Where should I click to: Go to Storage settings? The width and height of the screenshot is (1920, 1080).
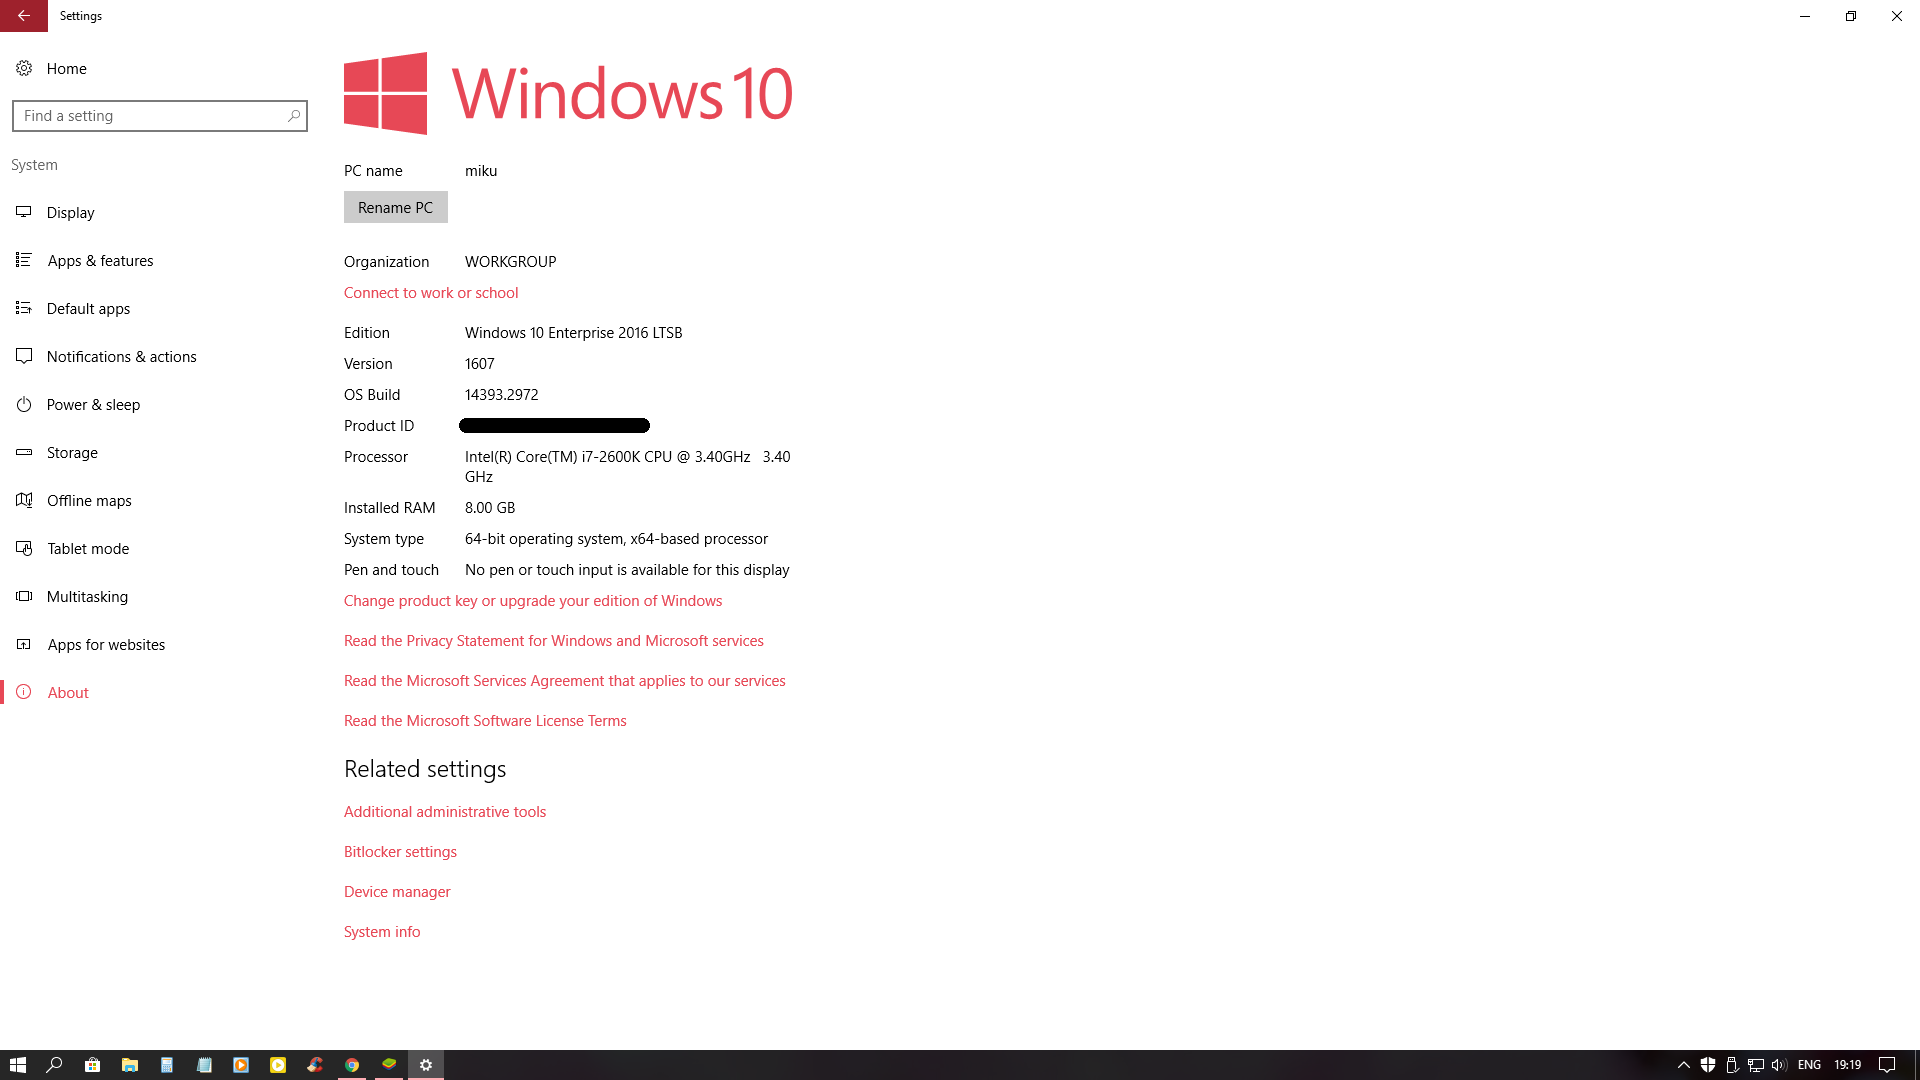coord(72,453)
